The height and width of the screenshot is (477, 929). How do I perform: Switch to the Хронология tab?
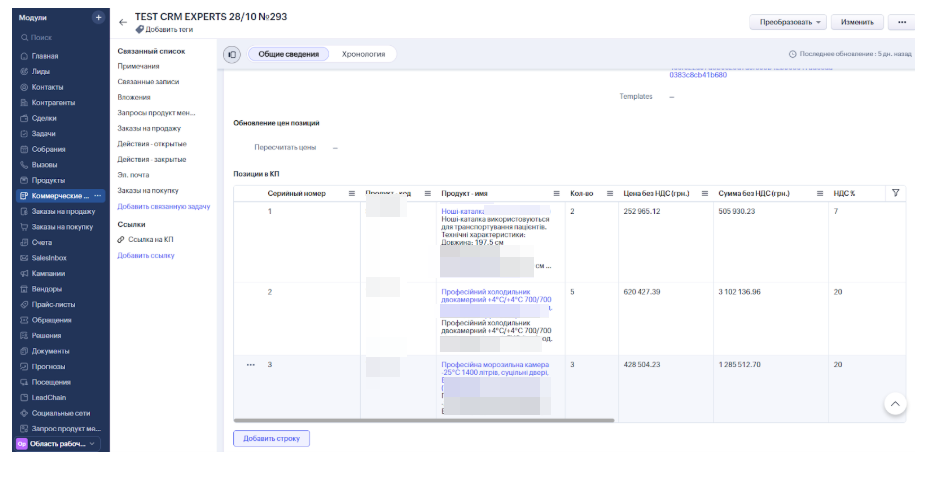[x=363, y=54]
